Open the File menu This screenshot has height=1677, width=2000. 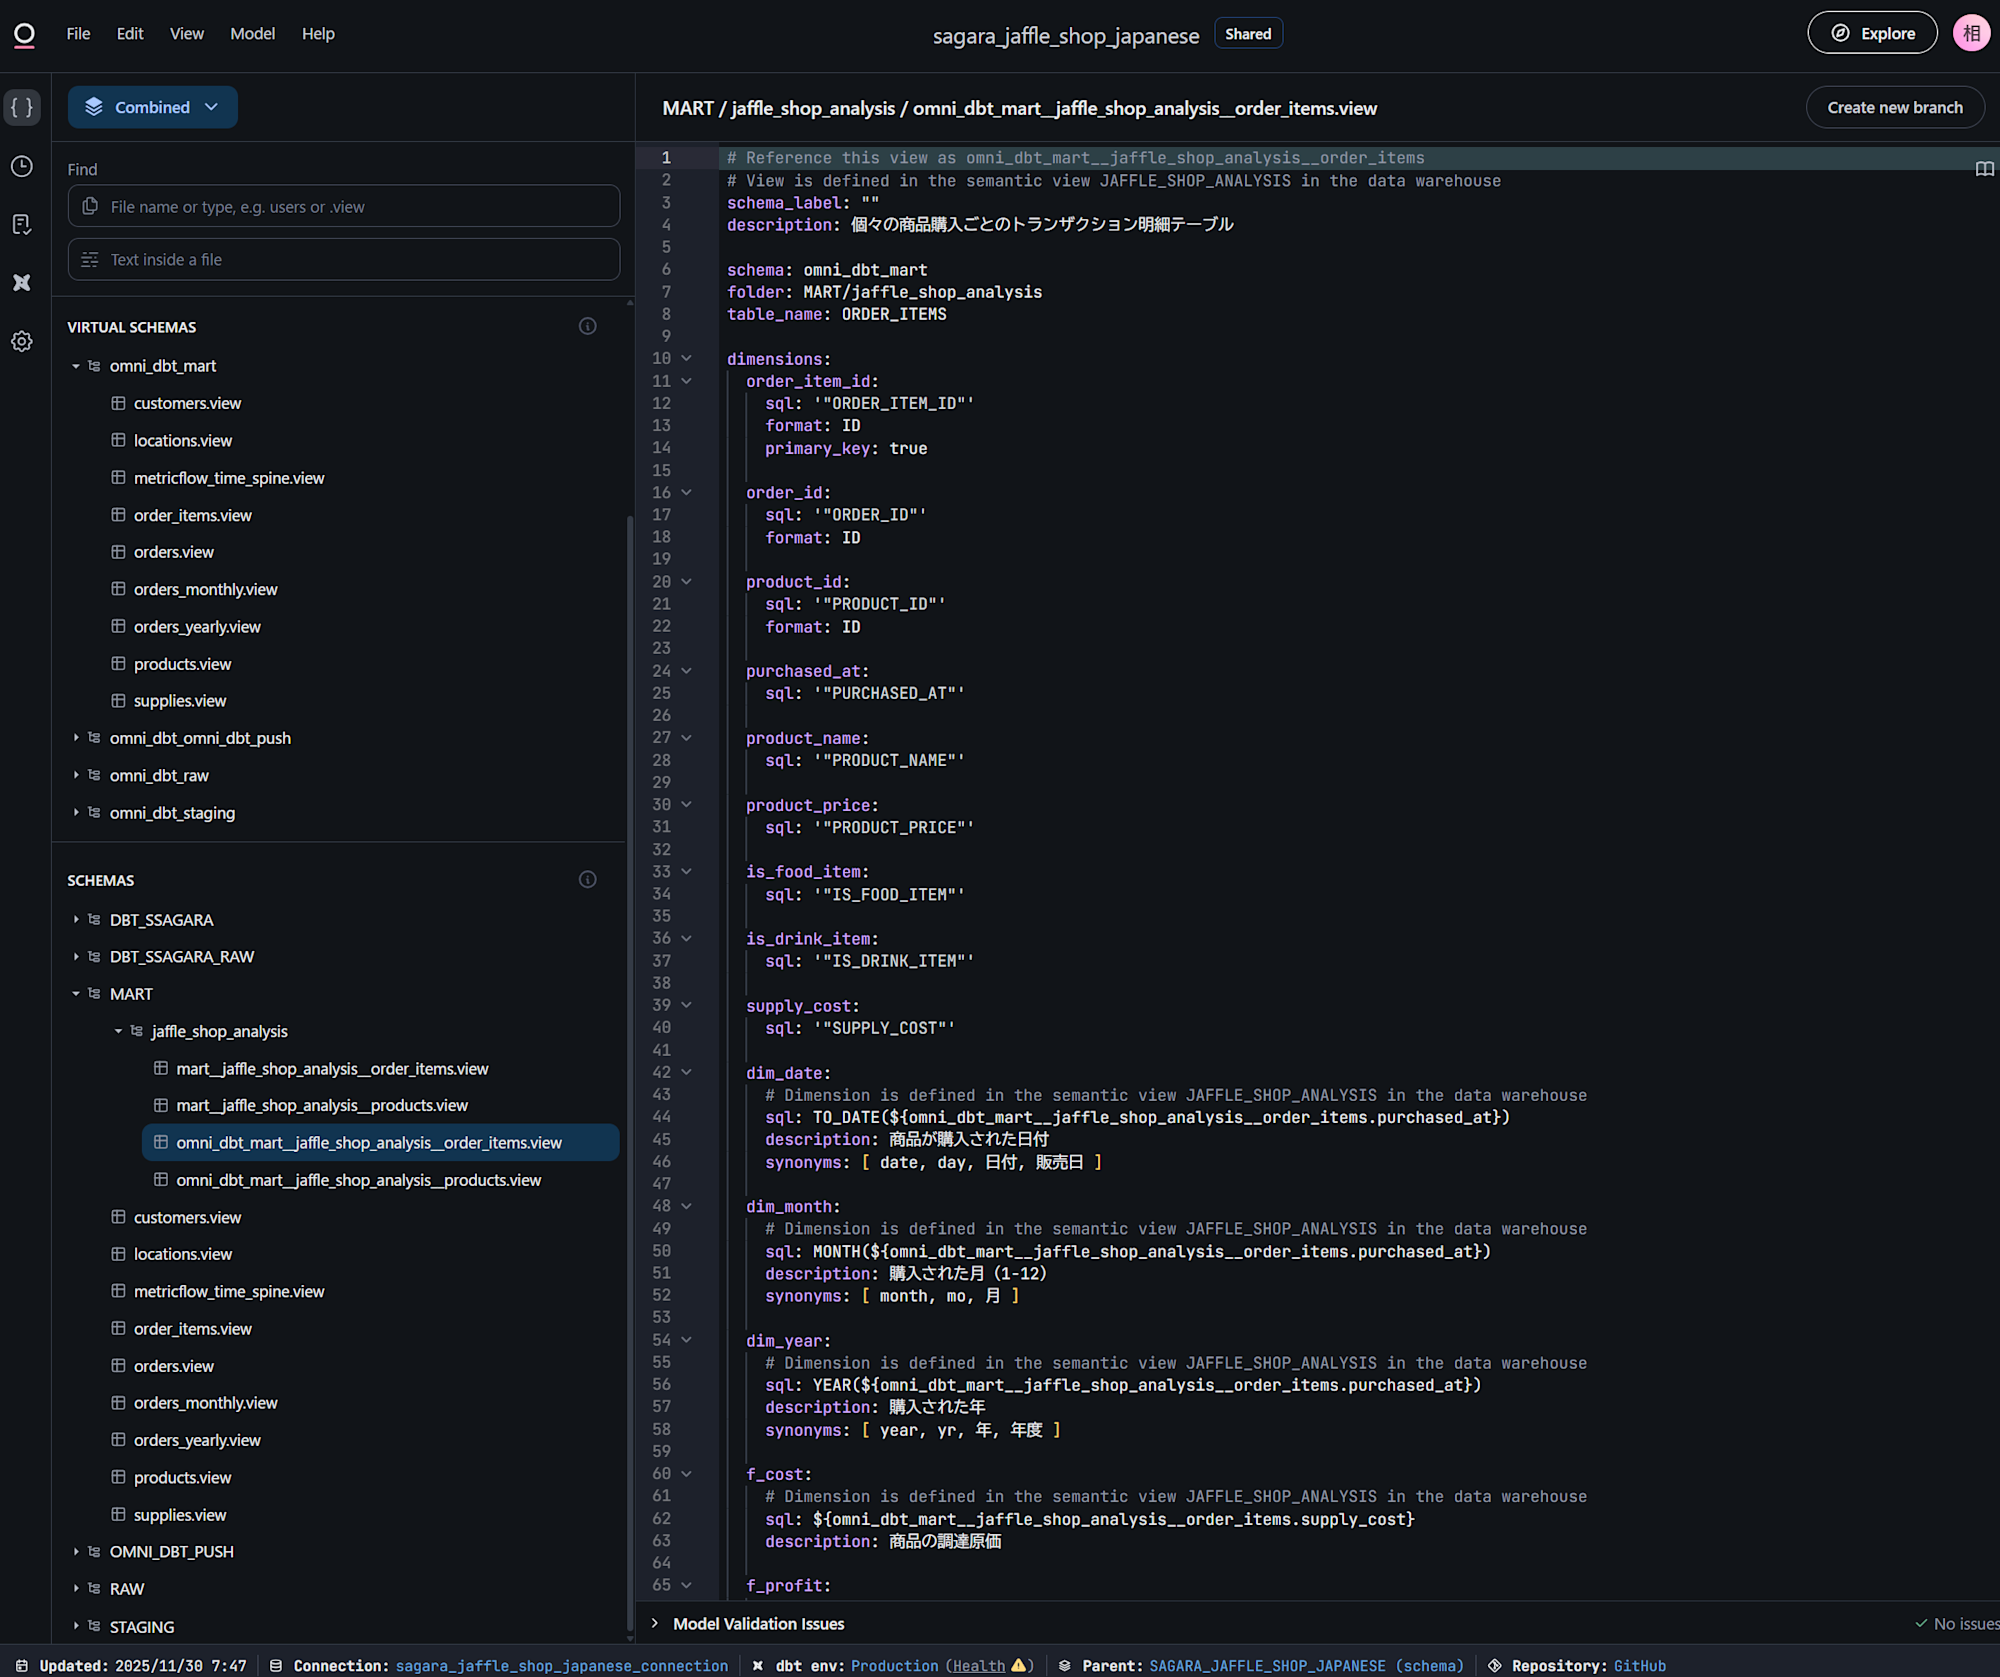coord(78,33)
